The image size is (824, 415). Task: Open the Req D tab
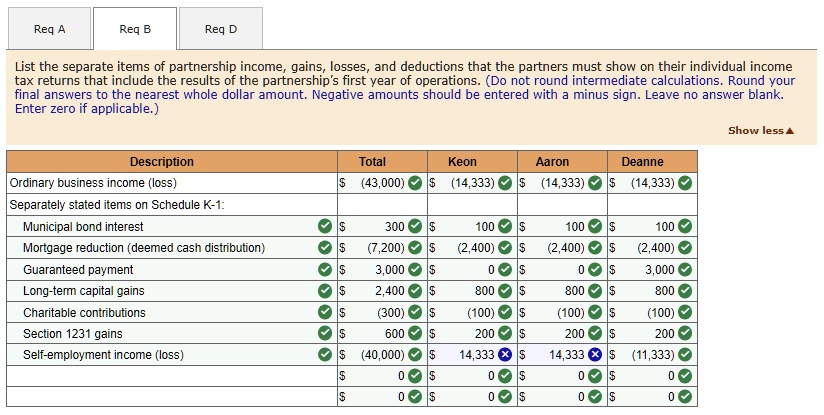tap(221, 29)
